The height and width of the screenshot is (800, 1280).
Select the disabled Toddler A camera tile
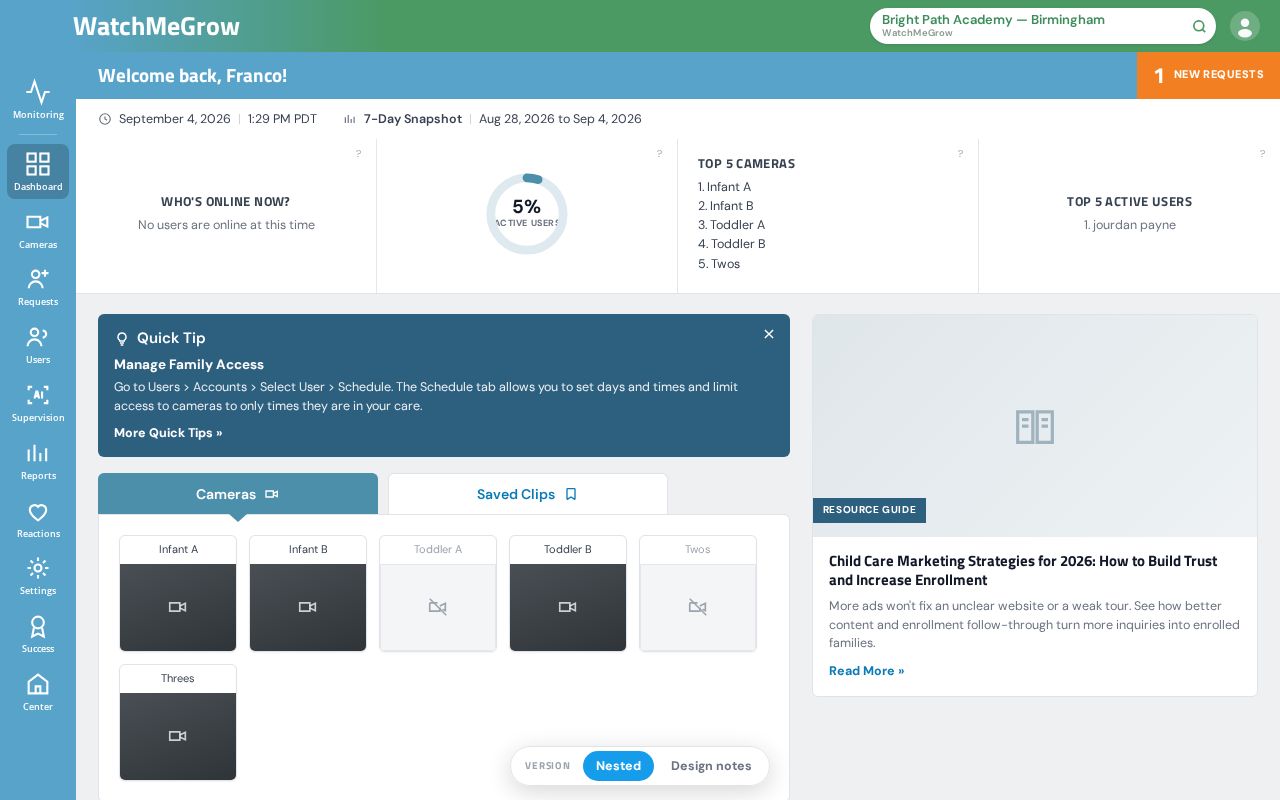click(x=438, y=593)
